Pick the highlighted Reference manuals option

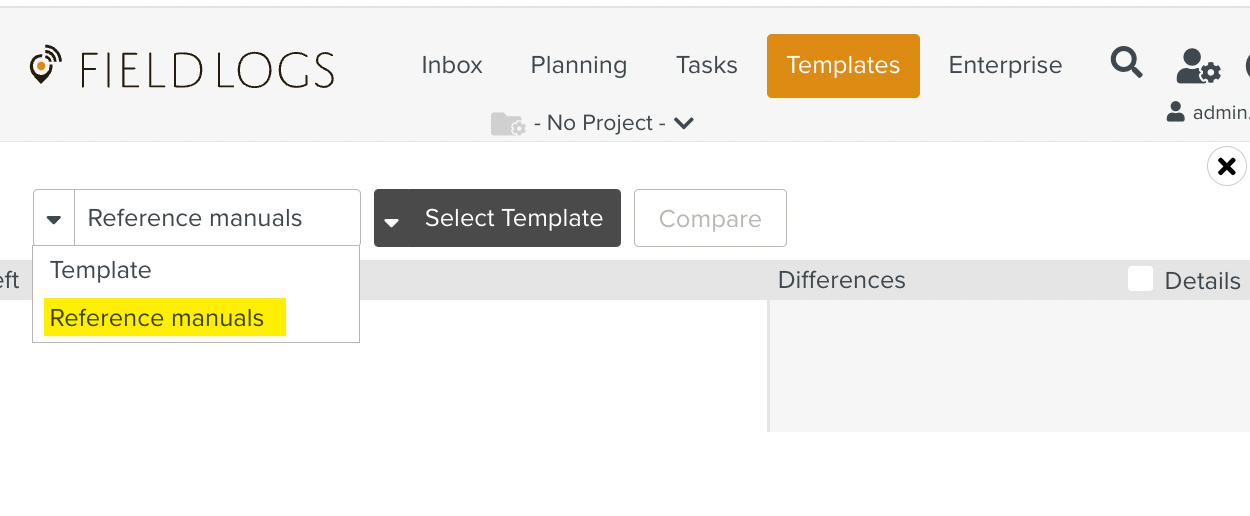point(157,318)
